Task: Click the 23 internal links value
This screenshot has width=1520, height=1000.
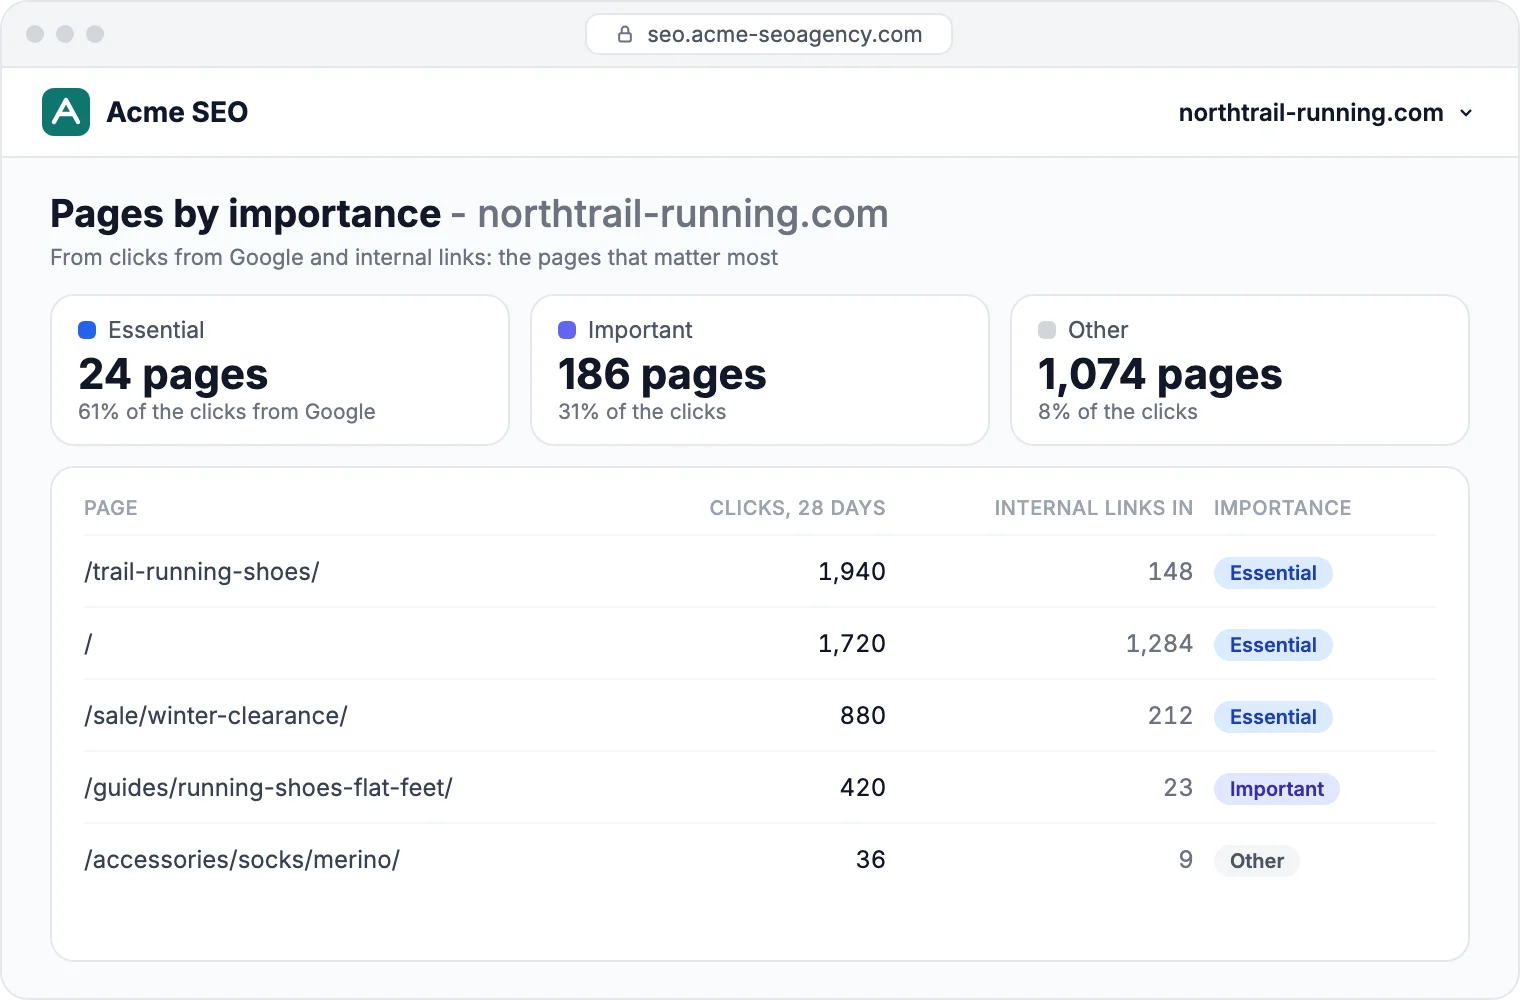Action: pyautogui.click(x=1178, y=788)
